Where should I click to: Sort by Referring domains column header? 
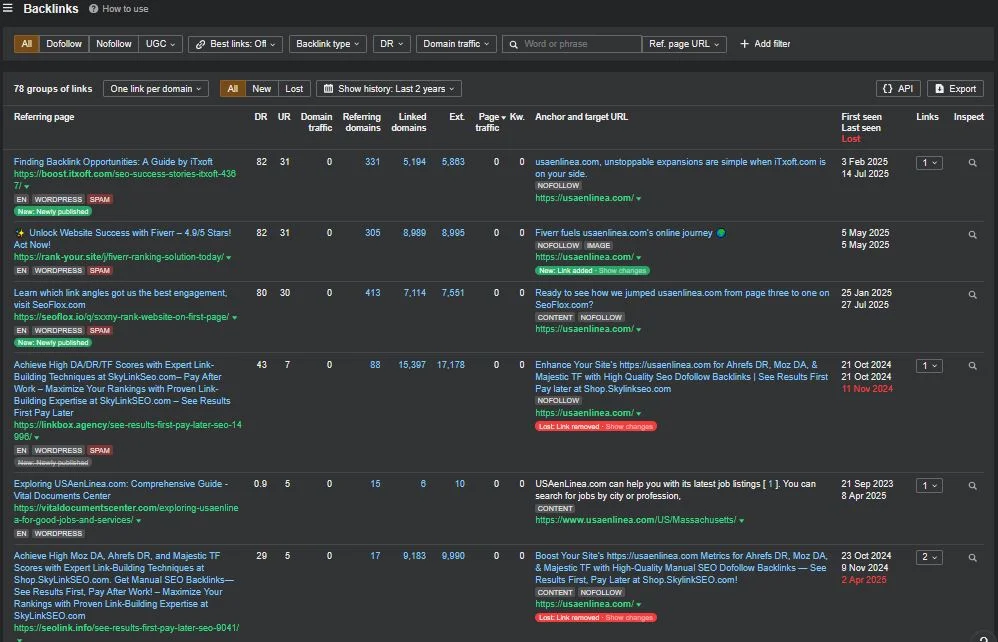pyautogui.click(x=362, y=122)
